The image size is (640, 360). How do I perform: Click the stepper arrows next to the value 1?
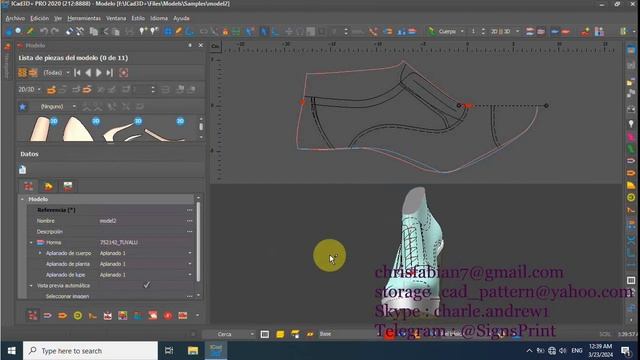[x=483, y=31]
